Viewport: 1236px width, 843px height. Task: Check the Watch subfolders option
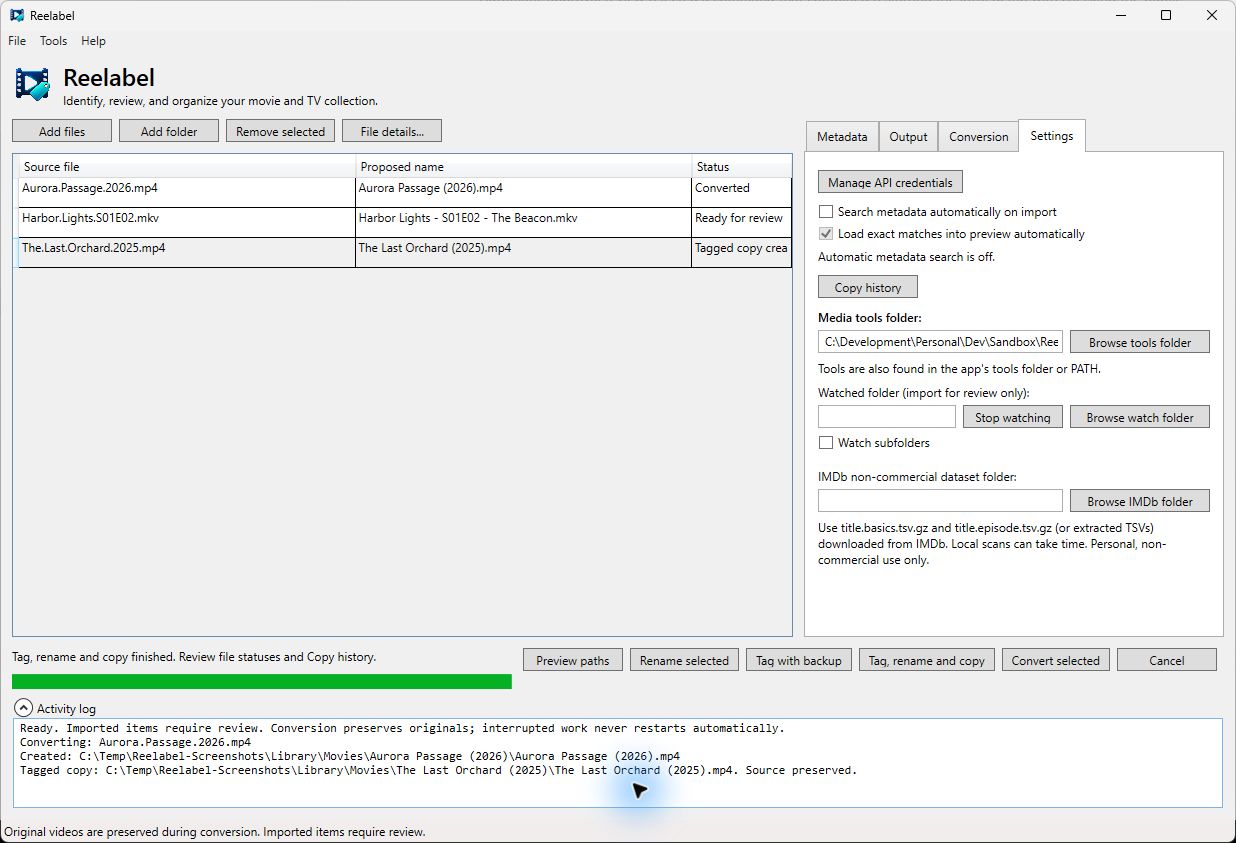click(x=826, y=443)
